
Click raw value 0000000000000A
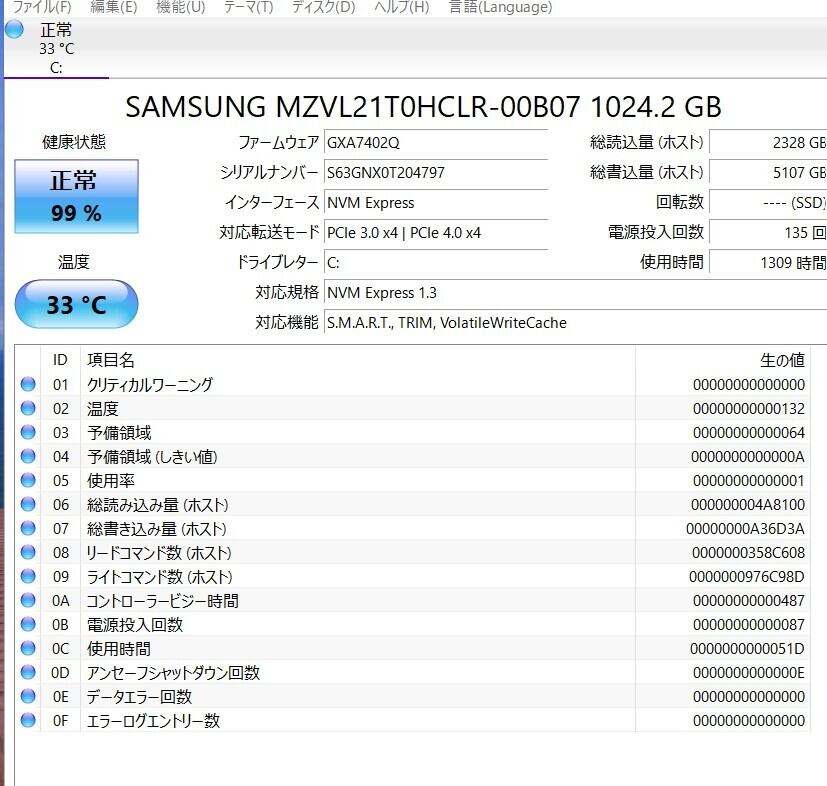click(x=748, y=456)
